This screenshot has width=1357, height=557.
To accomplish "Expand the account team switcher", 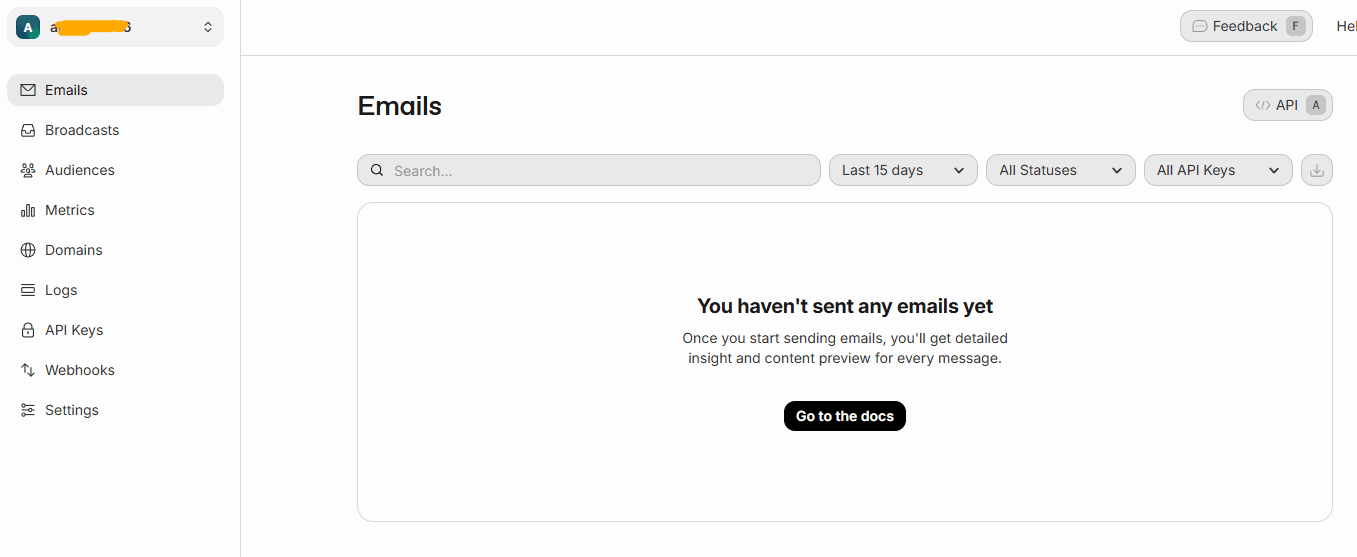I will click(115, 27).
